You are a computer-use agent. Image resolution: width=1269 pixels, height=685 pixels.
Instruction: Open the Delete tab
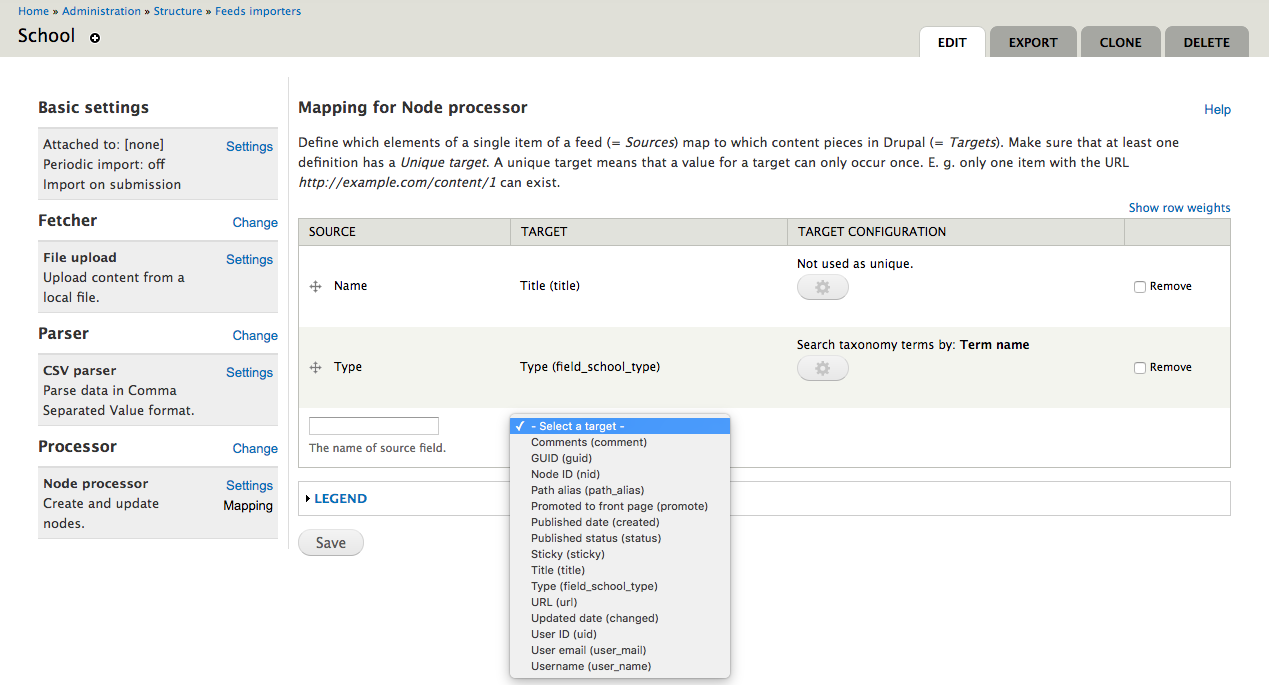(x=1206, y=42)
